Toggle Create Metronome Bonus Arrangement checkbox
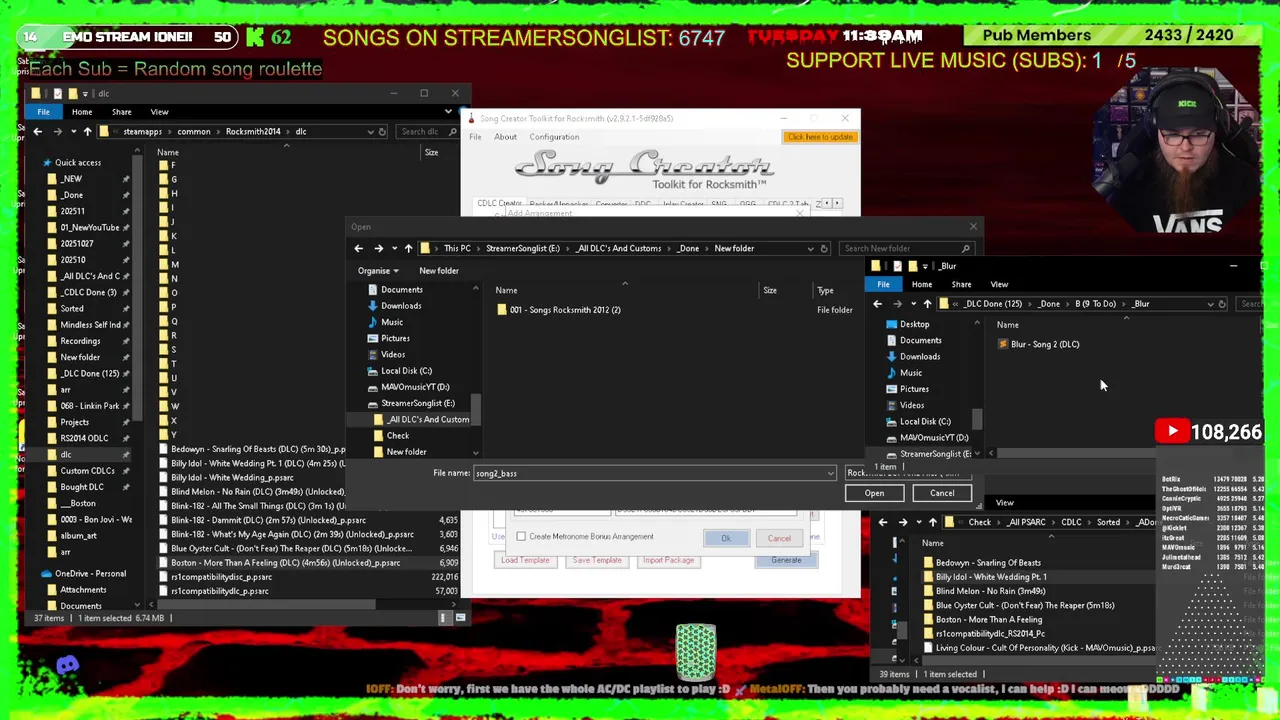The image size is (1280, 720). click(x=521, y=537)
